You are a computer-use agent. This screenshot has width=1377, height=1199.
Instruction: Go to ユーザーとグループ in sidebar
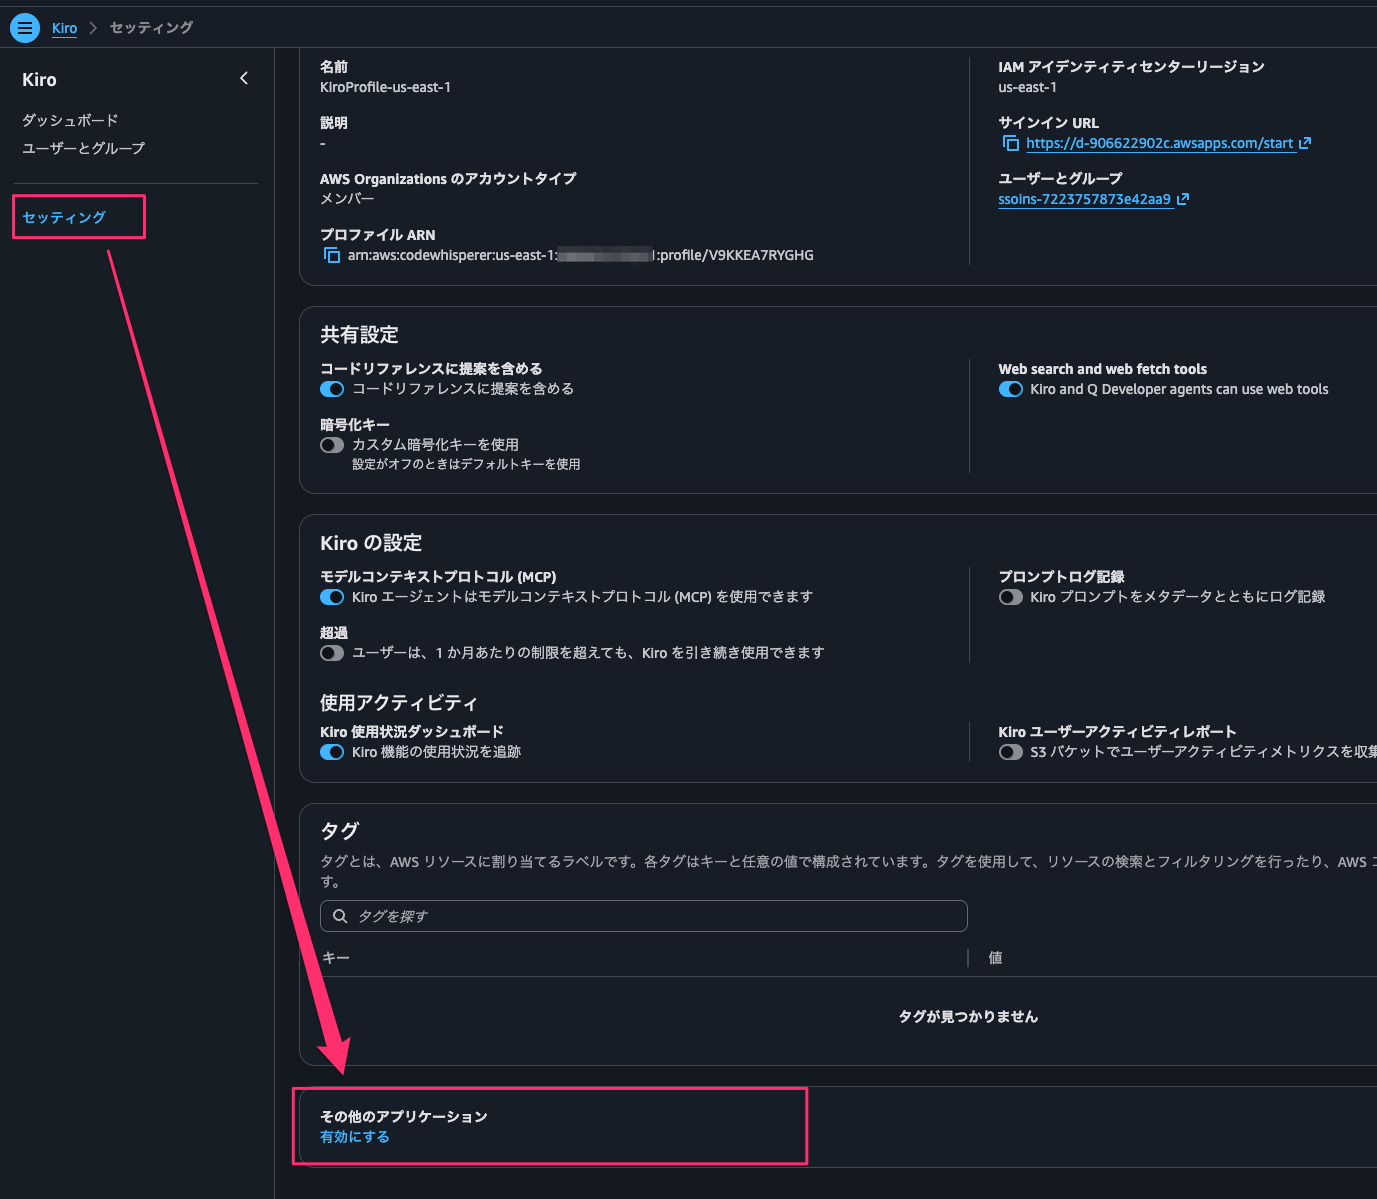83,148
